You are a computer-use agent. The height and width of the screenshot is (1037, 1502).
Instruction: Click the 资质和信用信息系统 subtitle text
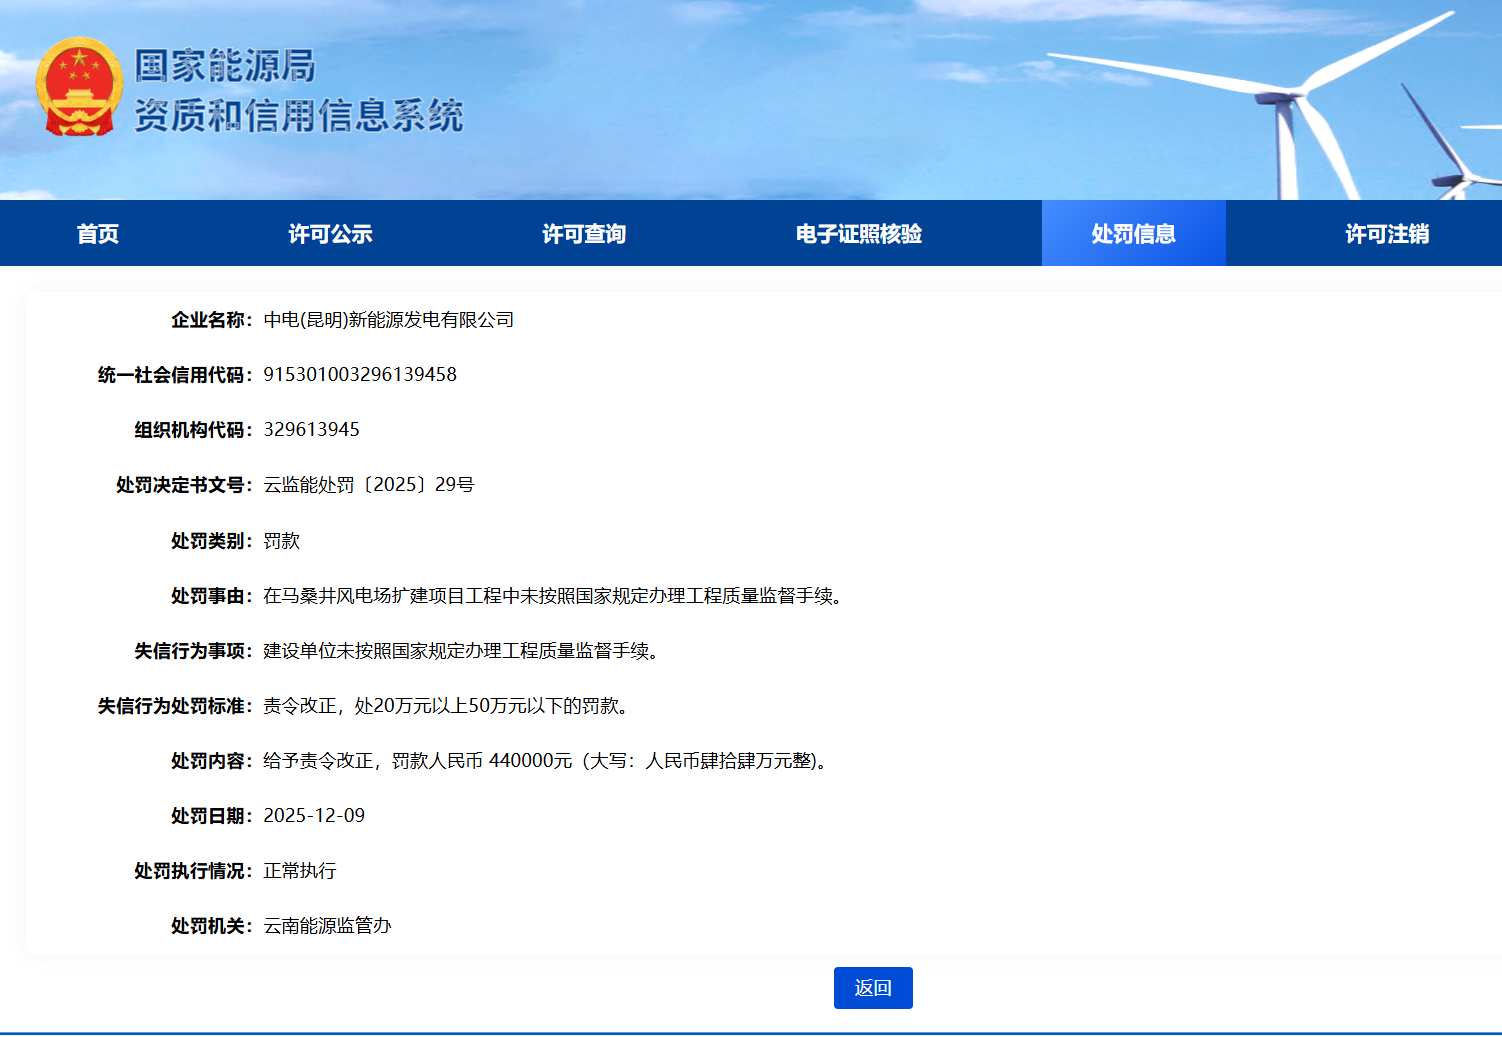pos(298,116)
